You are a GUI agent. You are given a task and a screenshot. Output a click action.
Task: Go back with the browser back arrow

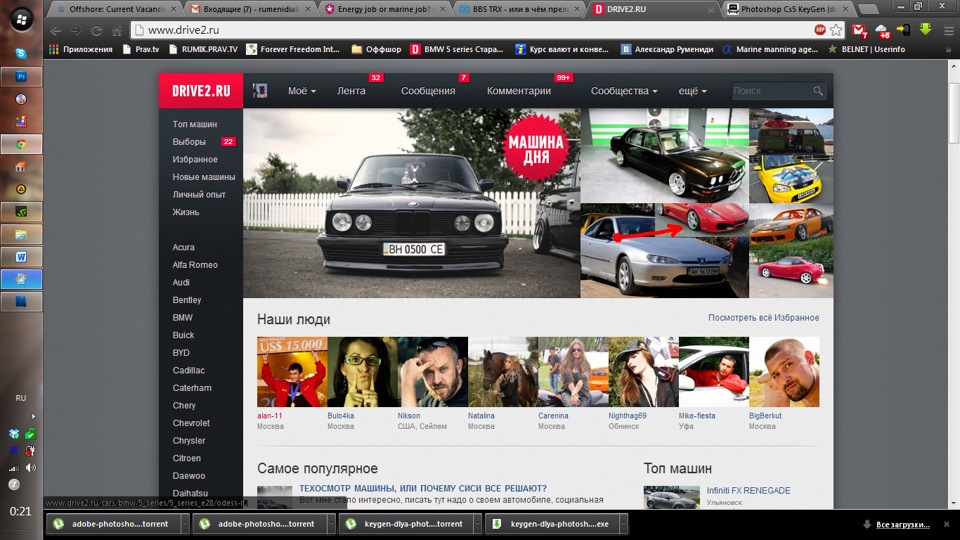click(x=56, y=30)
